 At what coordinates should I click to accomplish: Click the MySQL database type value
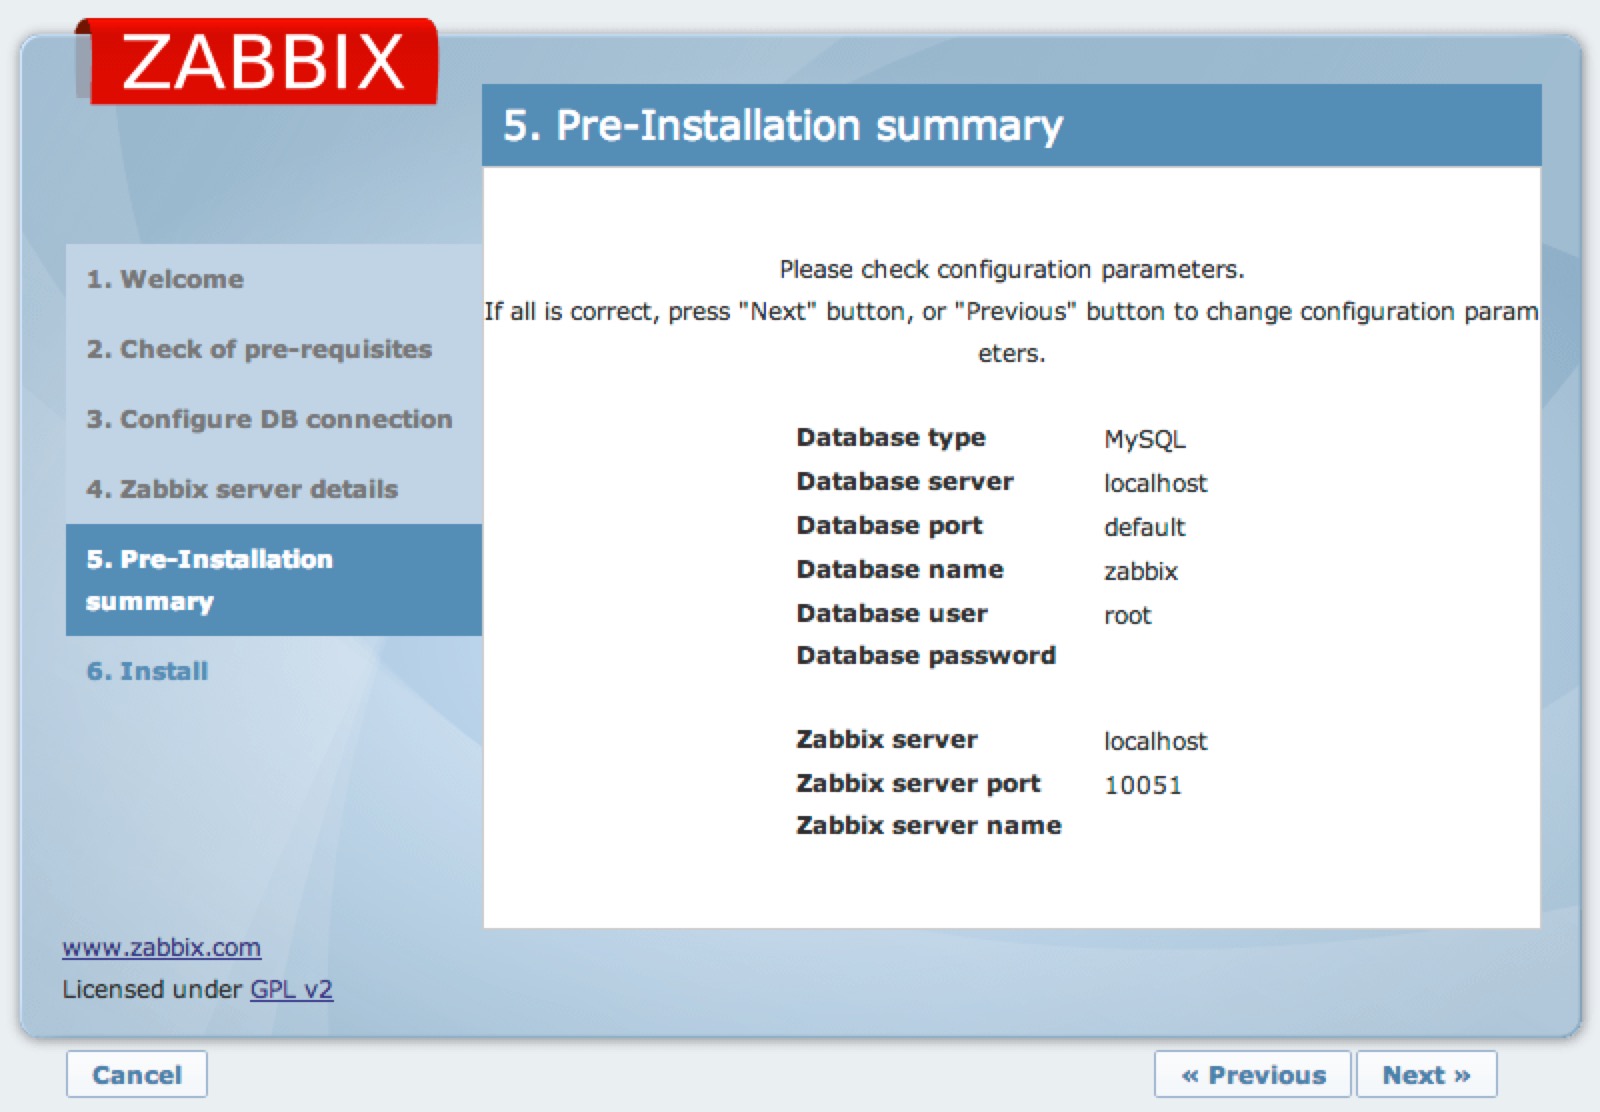pyautogui.click(x=1145, y=438)
